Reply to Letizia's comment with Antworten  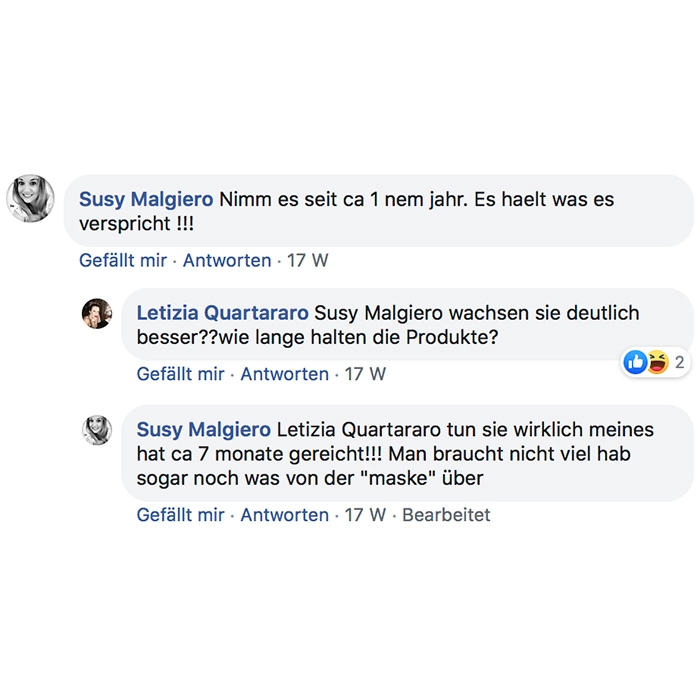pyautogui.click(x=285, y=374)
